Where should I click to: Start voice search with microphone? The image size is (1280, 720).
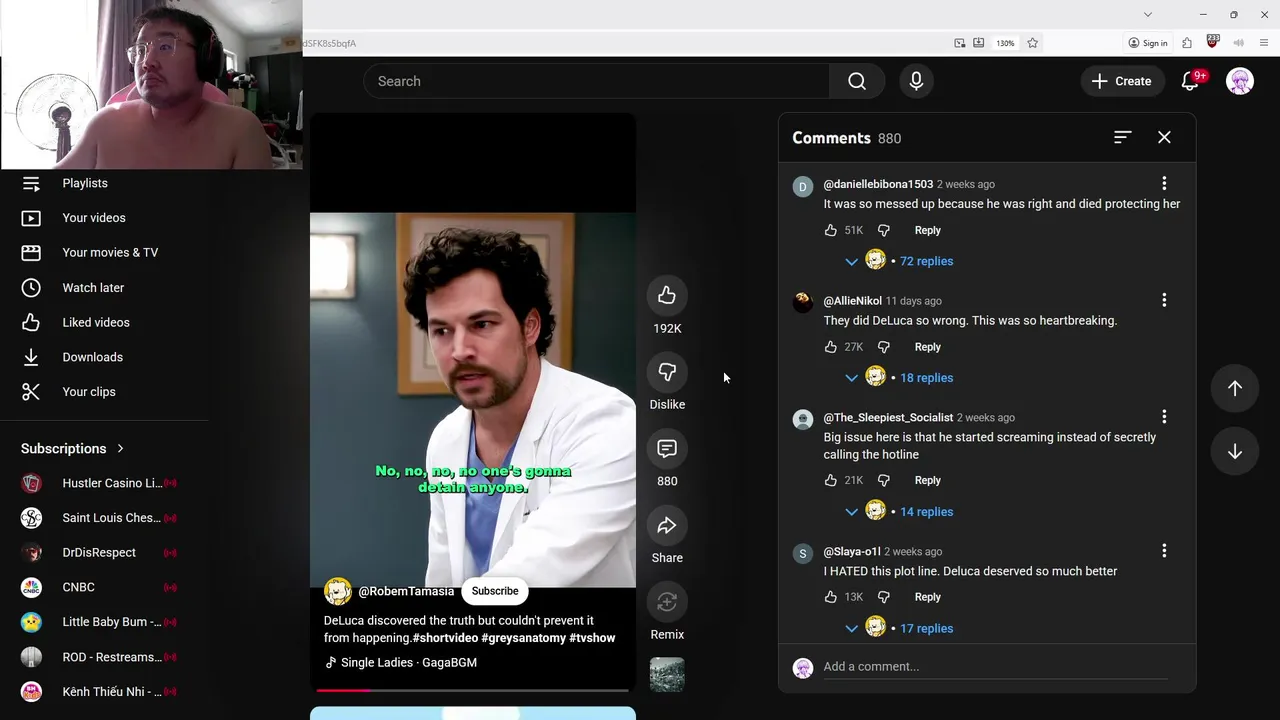click(x=916, y=81)
